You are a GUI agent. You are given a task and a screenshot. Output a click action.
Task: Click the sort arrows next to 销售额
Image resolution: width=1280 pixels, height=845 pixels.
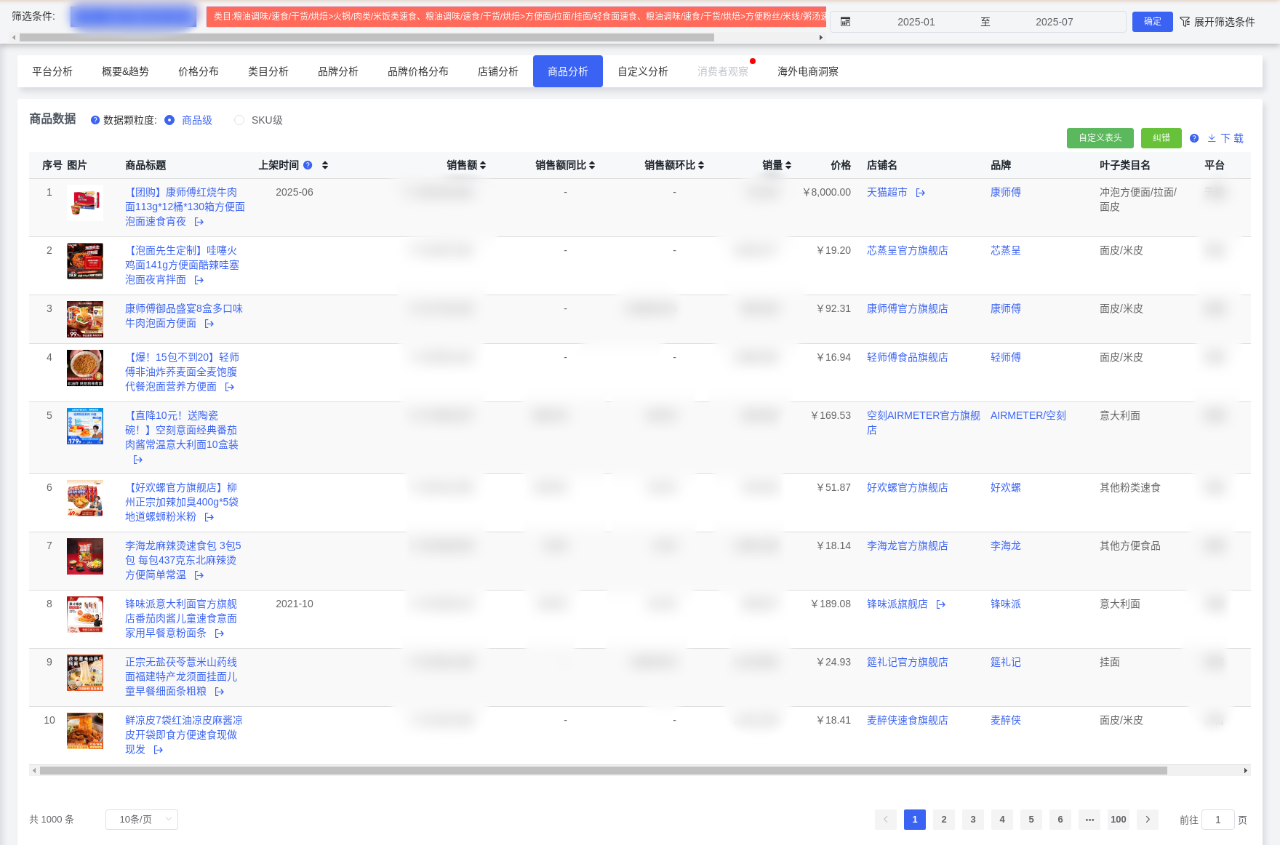483,165
